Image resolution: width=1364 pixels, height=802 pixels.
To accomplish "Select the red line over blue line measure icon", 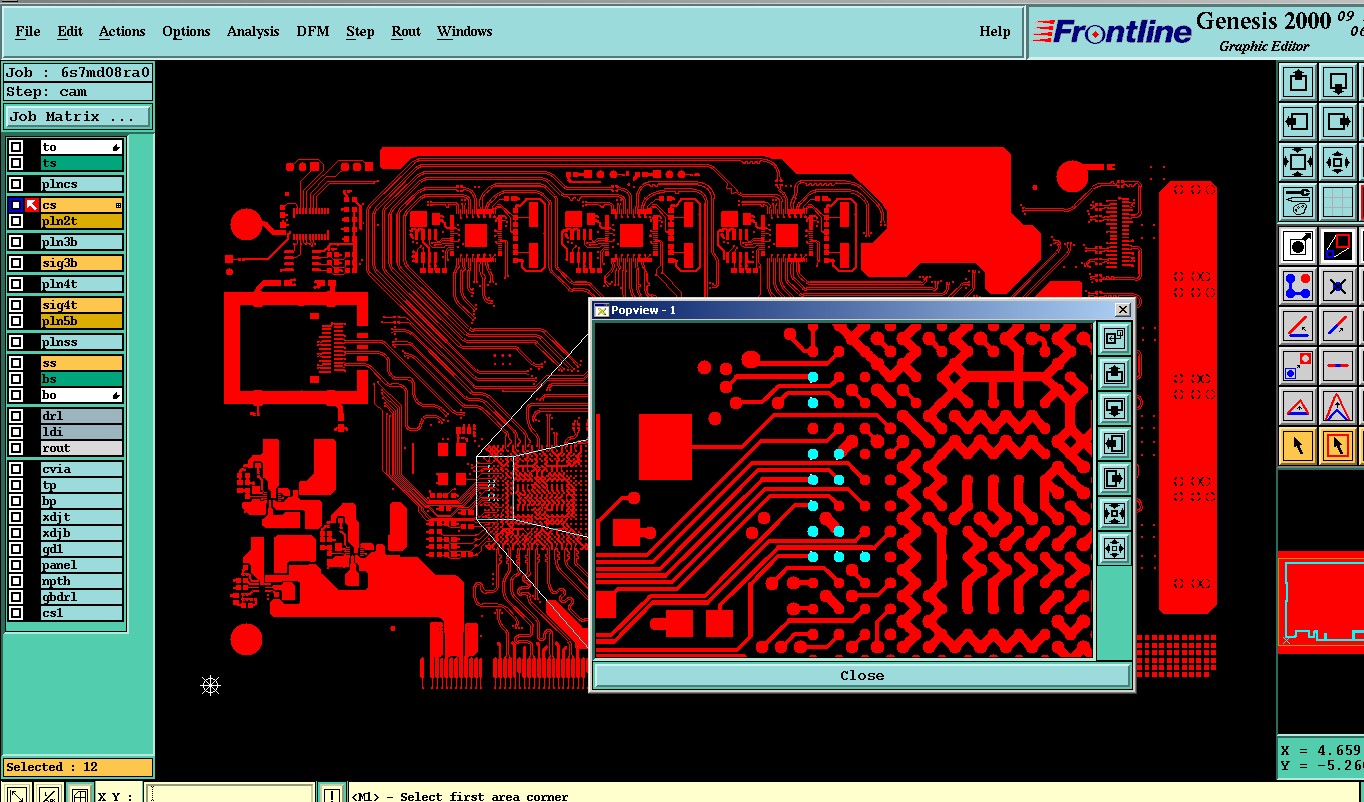I will click(1298, 326).
